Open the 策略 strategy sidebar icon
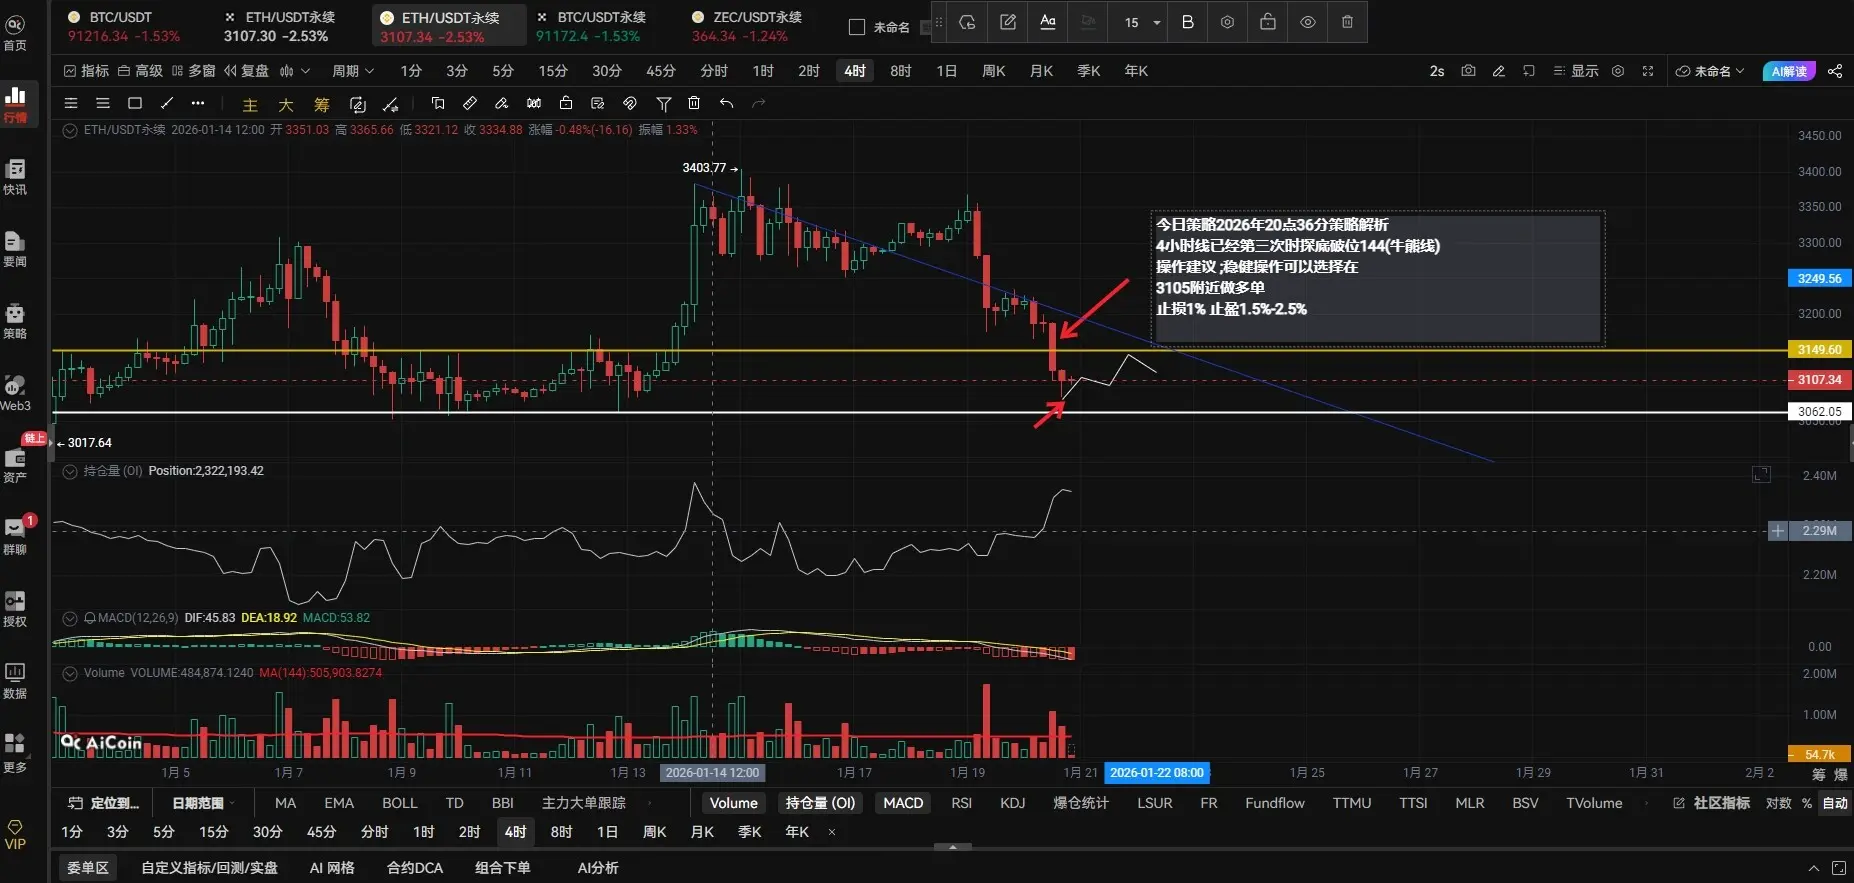The image size is (1854, 883). pos(16,321)
